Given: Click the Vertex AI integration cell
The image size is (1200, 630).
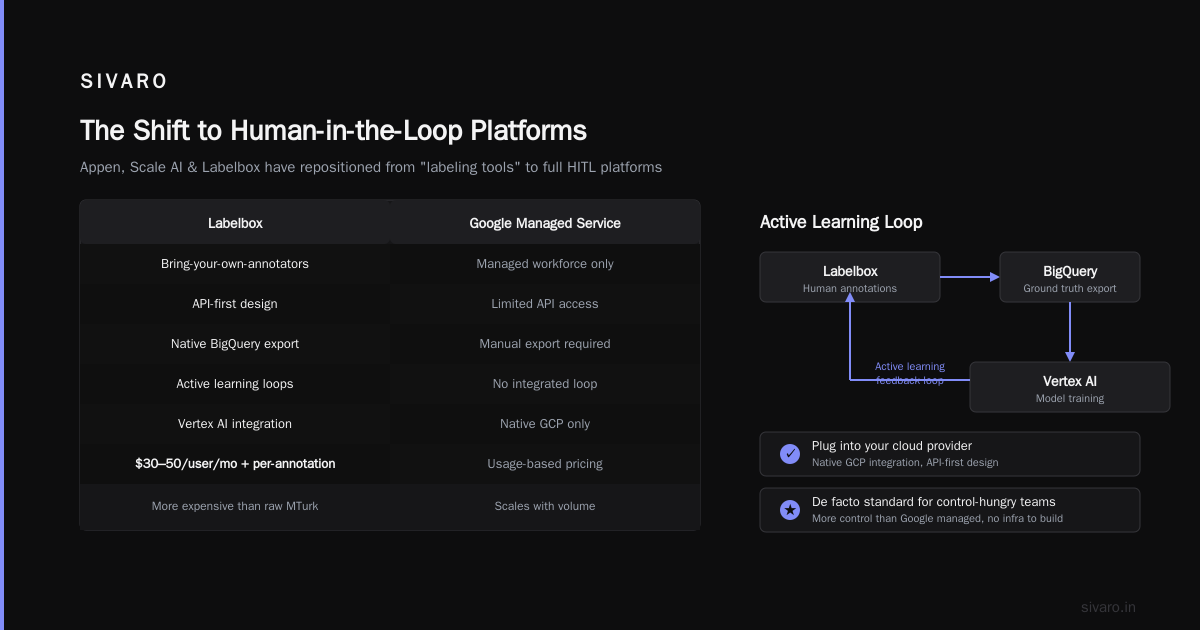Looking at the screenshot, I should (x=235, y=424).
